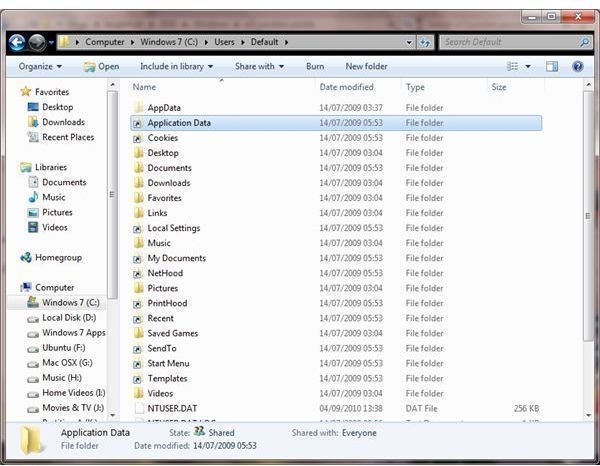Click the NTUSER.DAT file icon
This screenshot has height=466, width=600.
139,408
